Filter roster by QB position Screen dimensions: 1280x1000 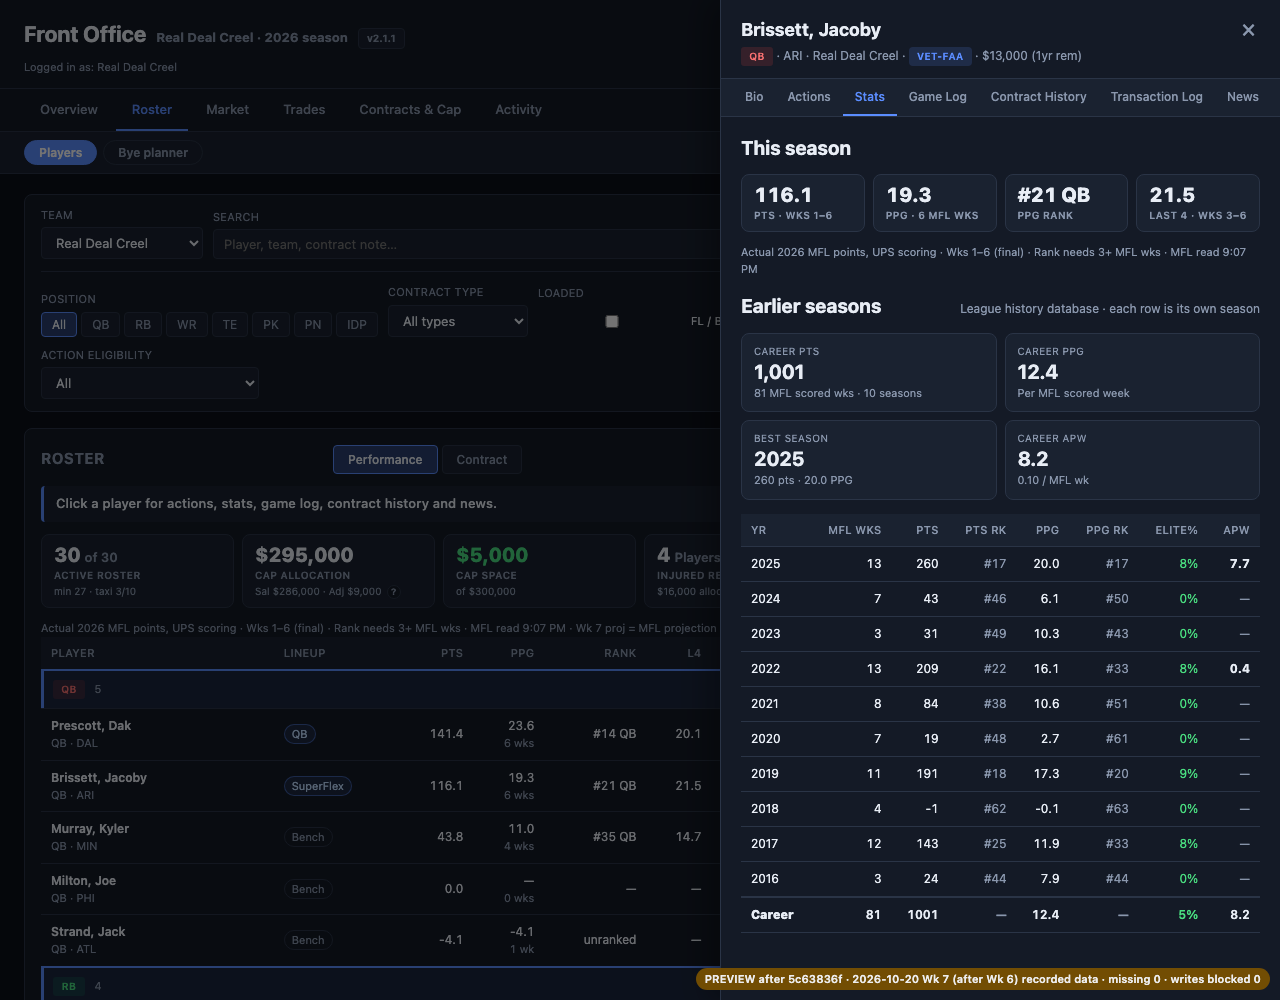pos(101,325)
